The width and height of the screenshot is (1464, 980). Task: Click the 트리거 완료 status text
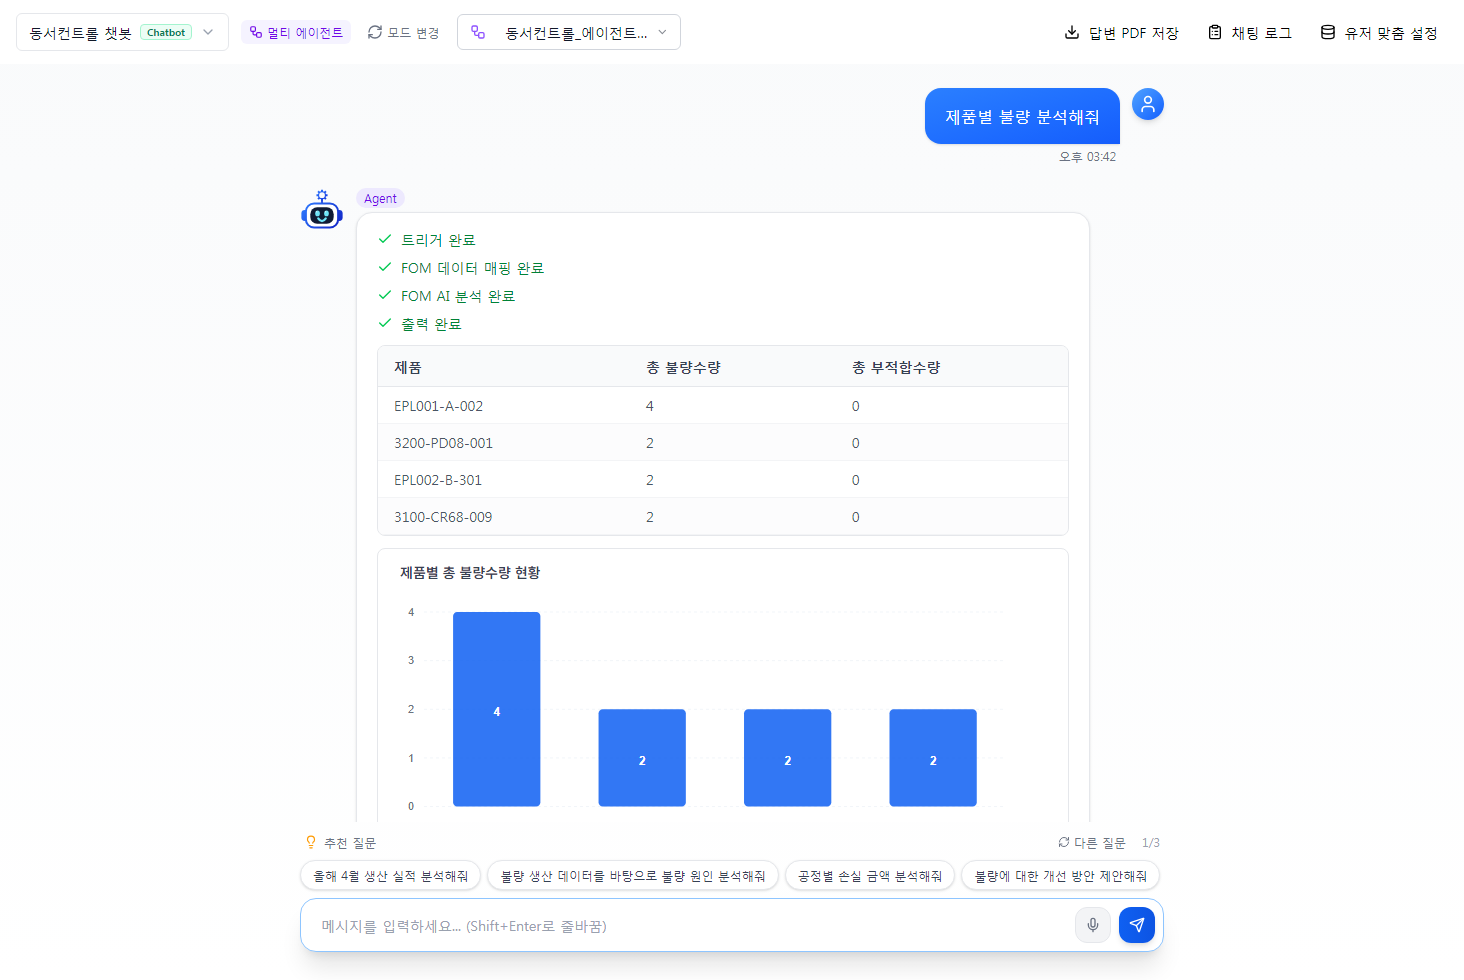coord(438,240)
